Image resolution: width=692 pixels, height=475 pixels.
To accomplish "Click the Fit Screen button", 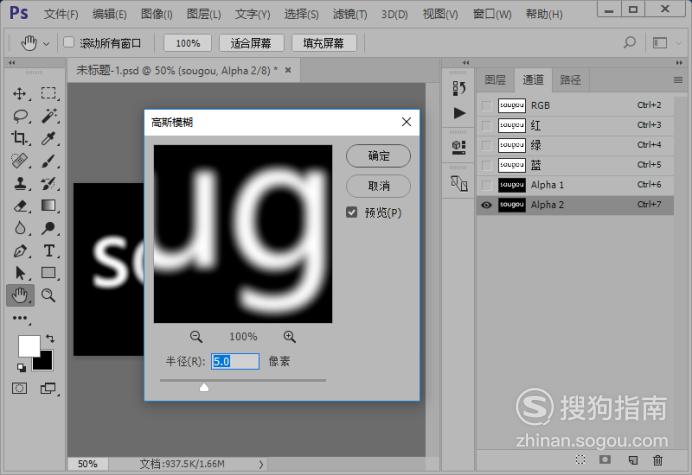I will [x=251, y=43].
